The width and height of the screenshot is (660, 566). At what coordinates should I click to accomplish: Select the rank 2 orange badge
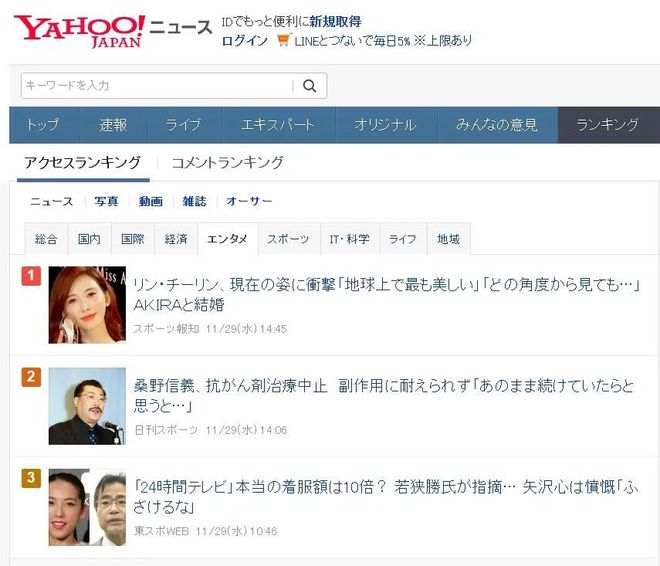pyautogui.click(x=31, y=377)
